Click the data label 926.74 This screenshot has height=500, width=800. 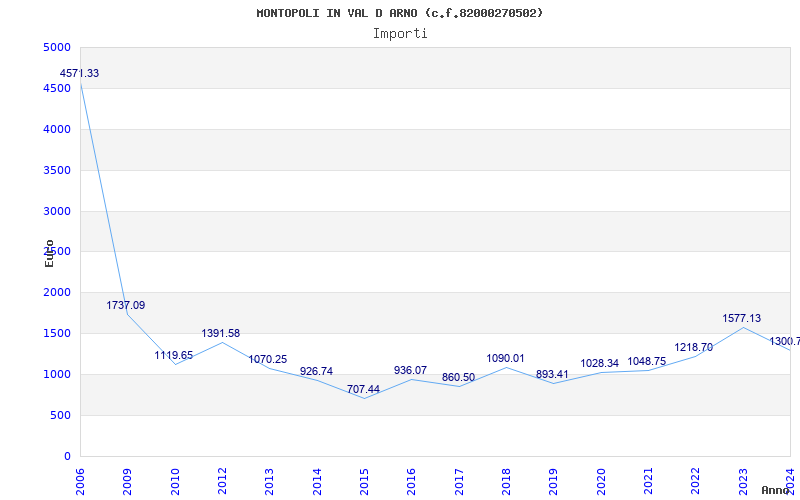316,371
